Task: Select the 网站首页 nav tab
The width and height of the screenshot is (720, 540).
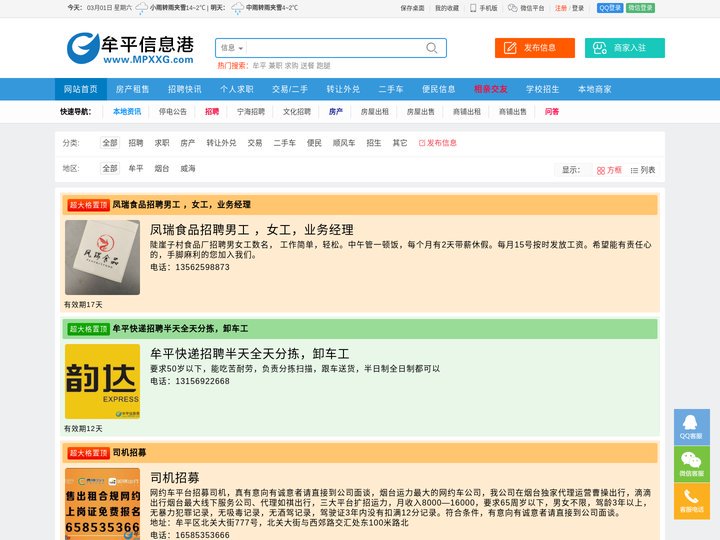Action: (81, 89)
